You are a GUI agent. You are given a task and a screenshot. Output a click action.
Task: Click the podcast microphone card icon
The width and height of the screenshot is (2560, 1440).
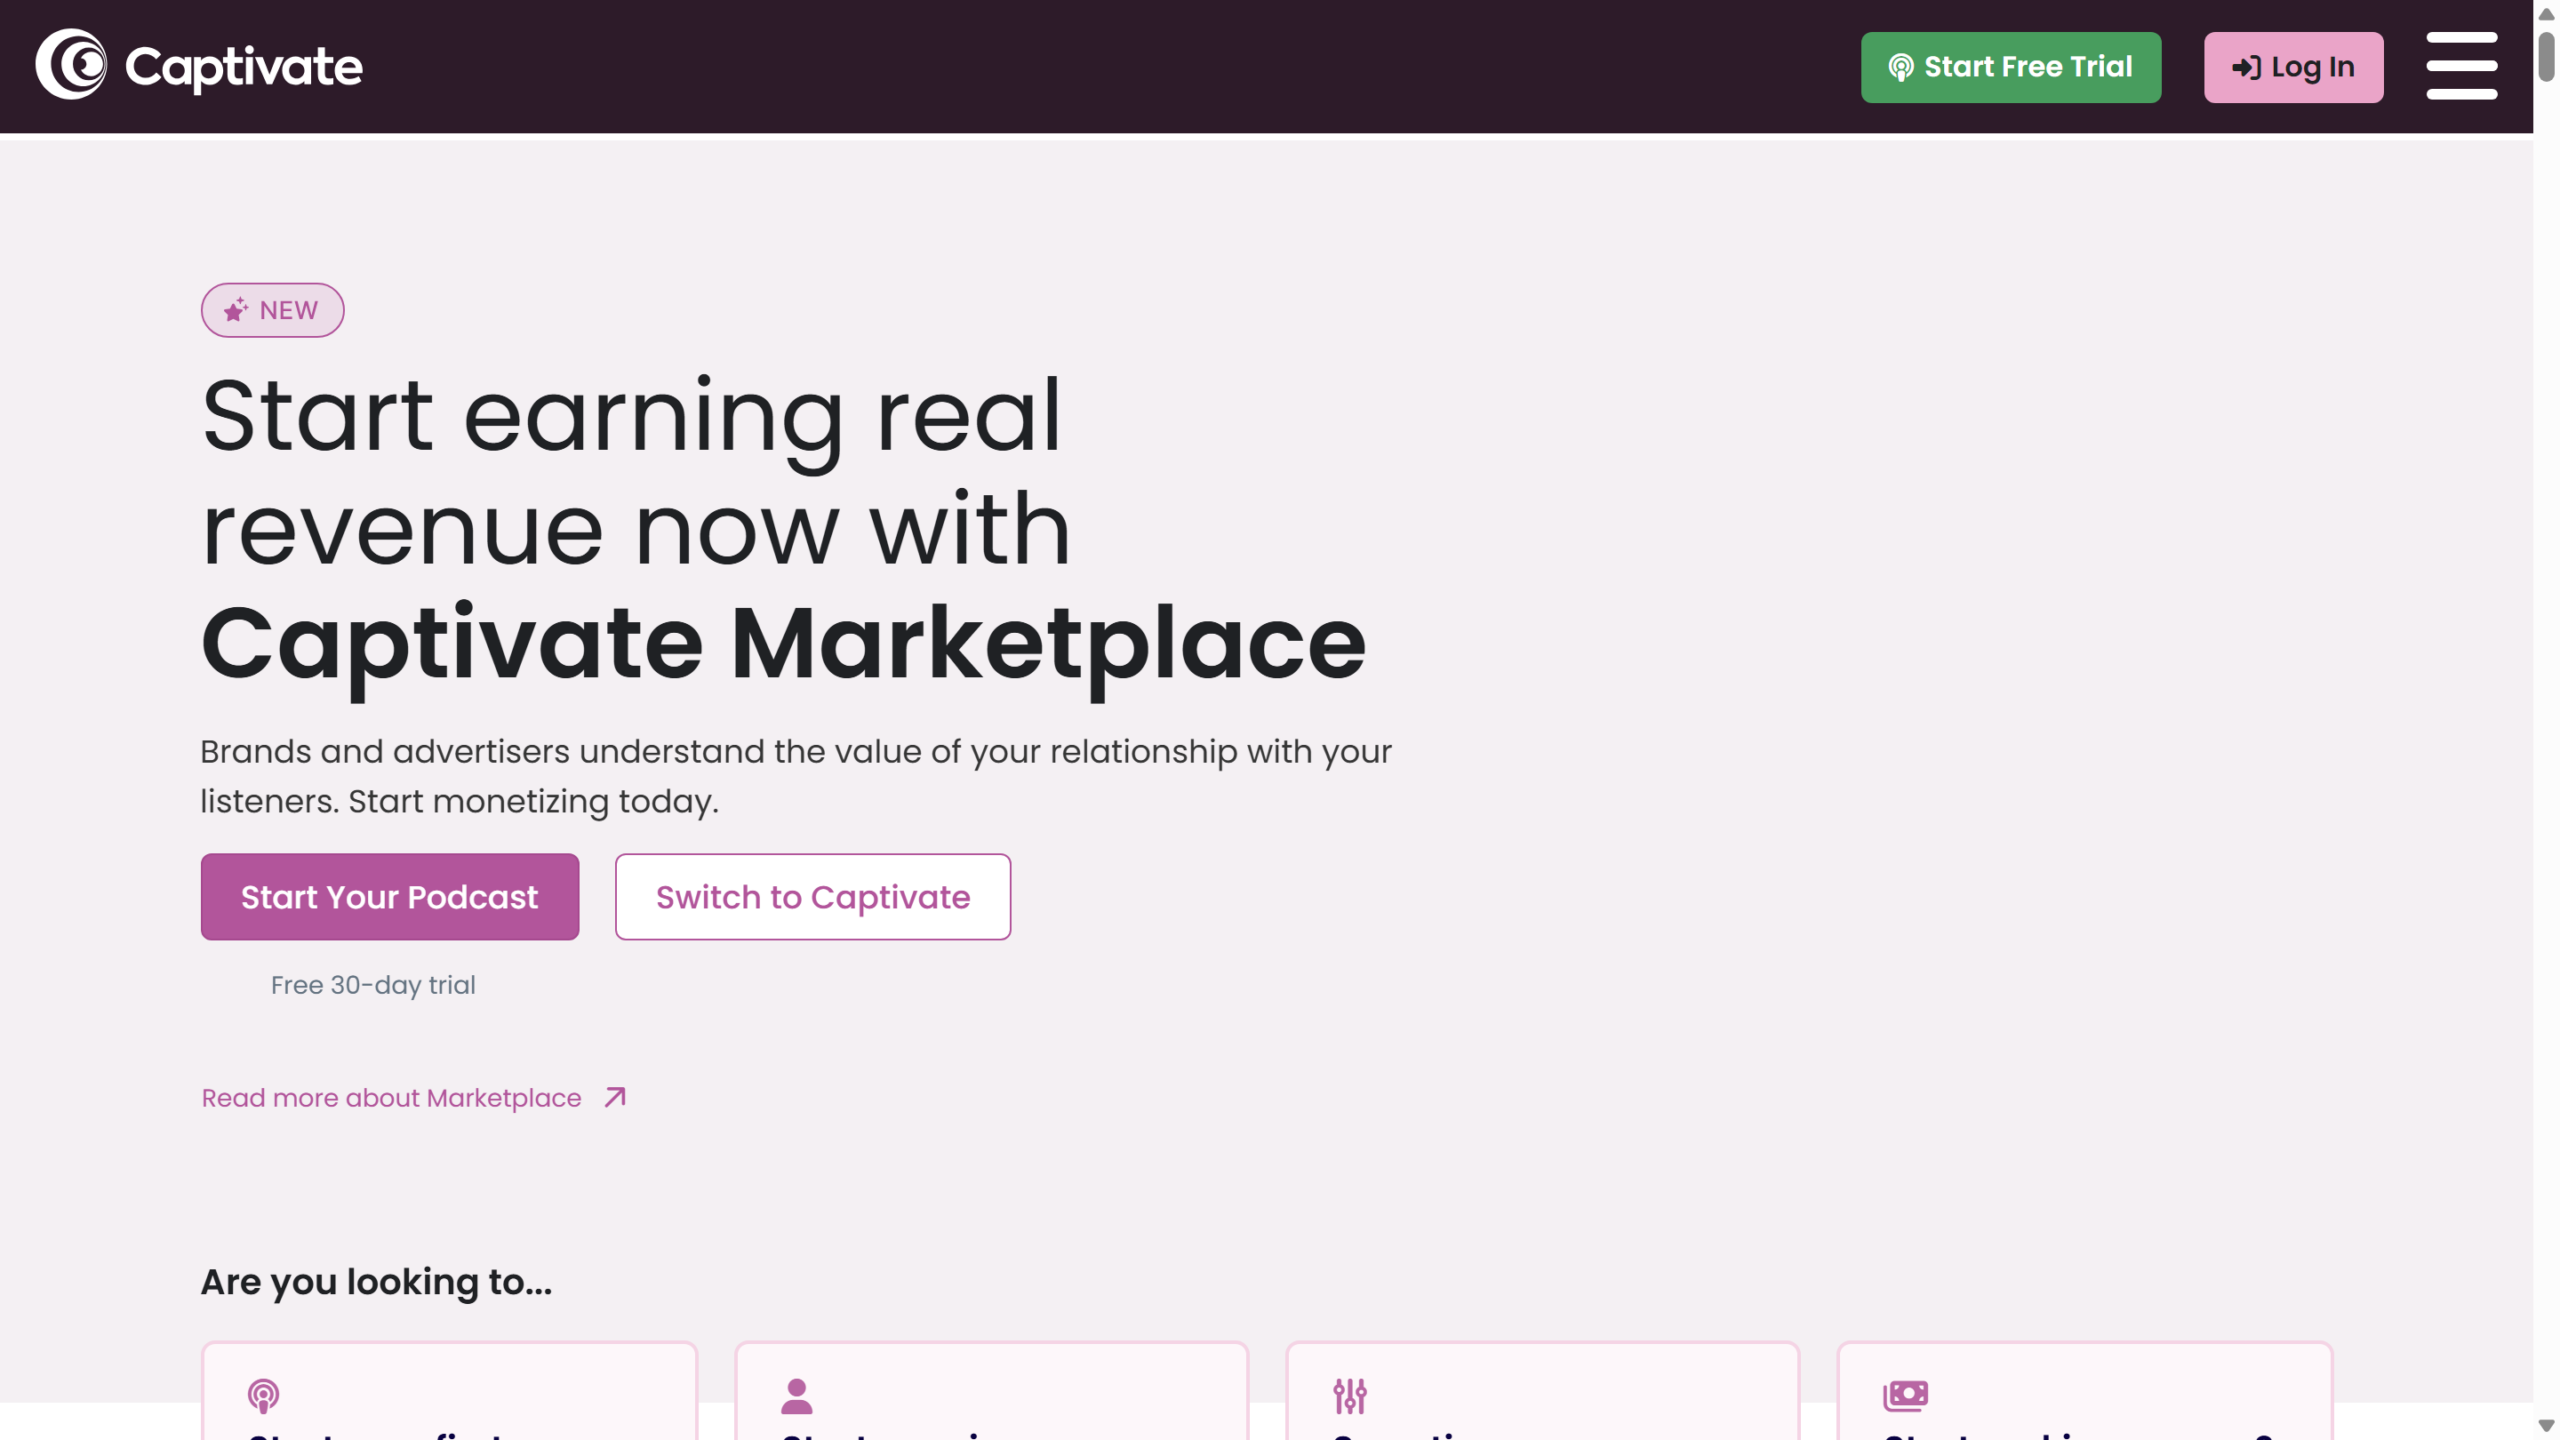click(263, 1395)
